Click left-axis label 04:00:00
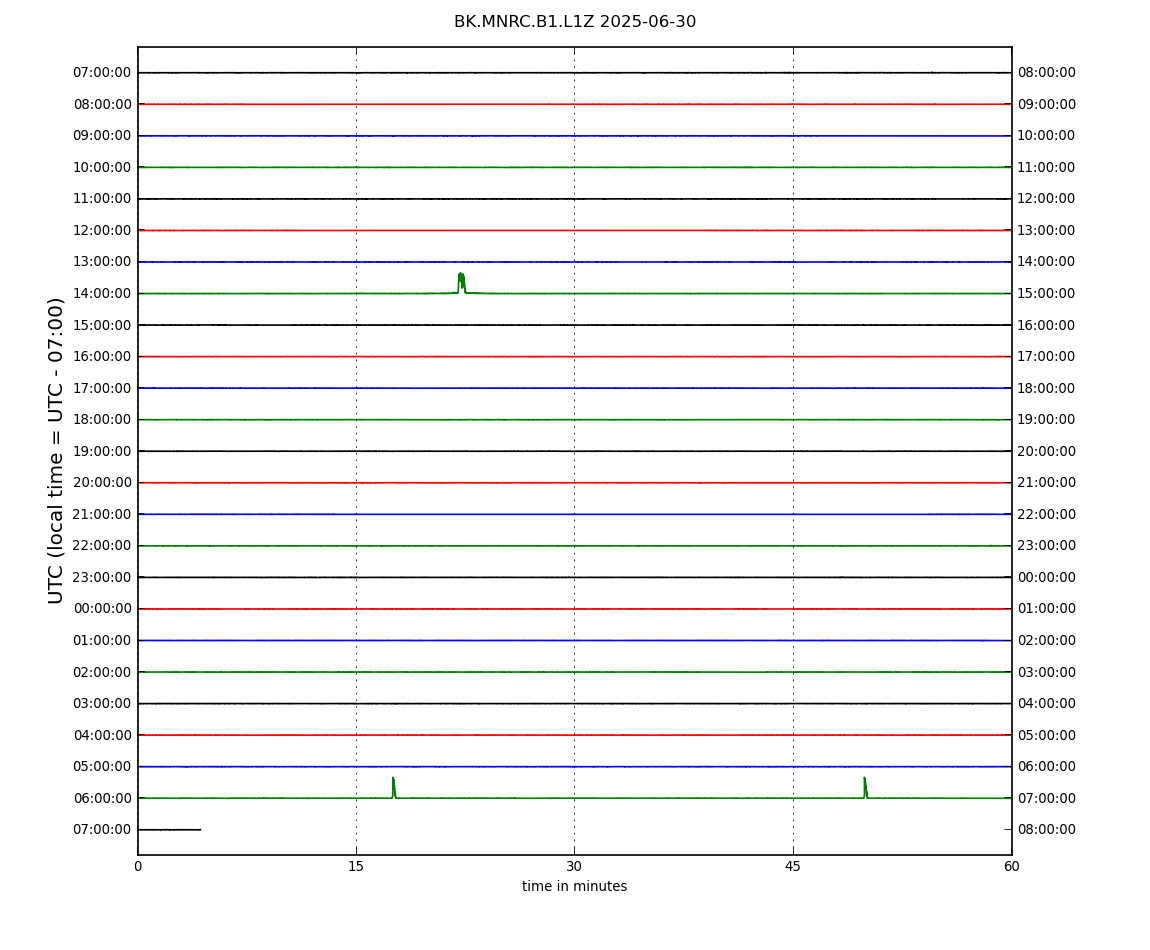The image size is (1150, 950). [102, 735]
